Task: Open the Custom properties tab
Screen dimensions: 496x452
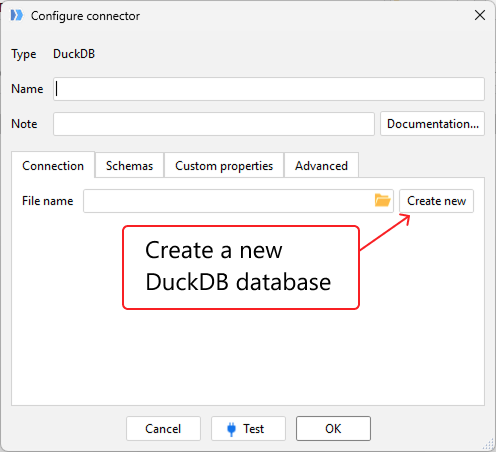Action: (x=224, y=165)
